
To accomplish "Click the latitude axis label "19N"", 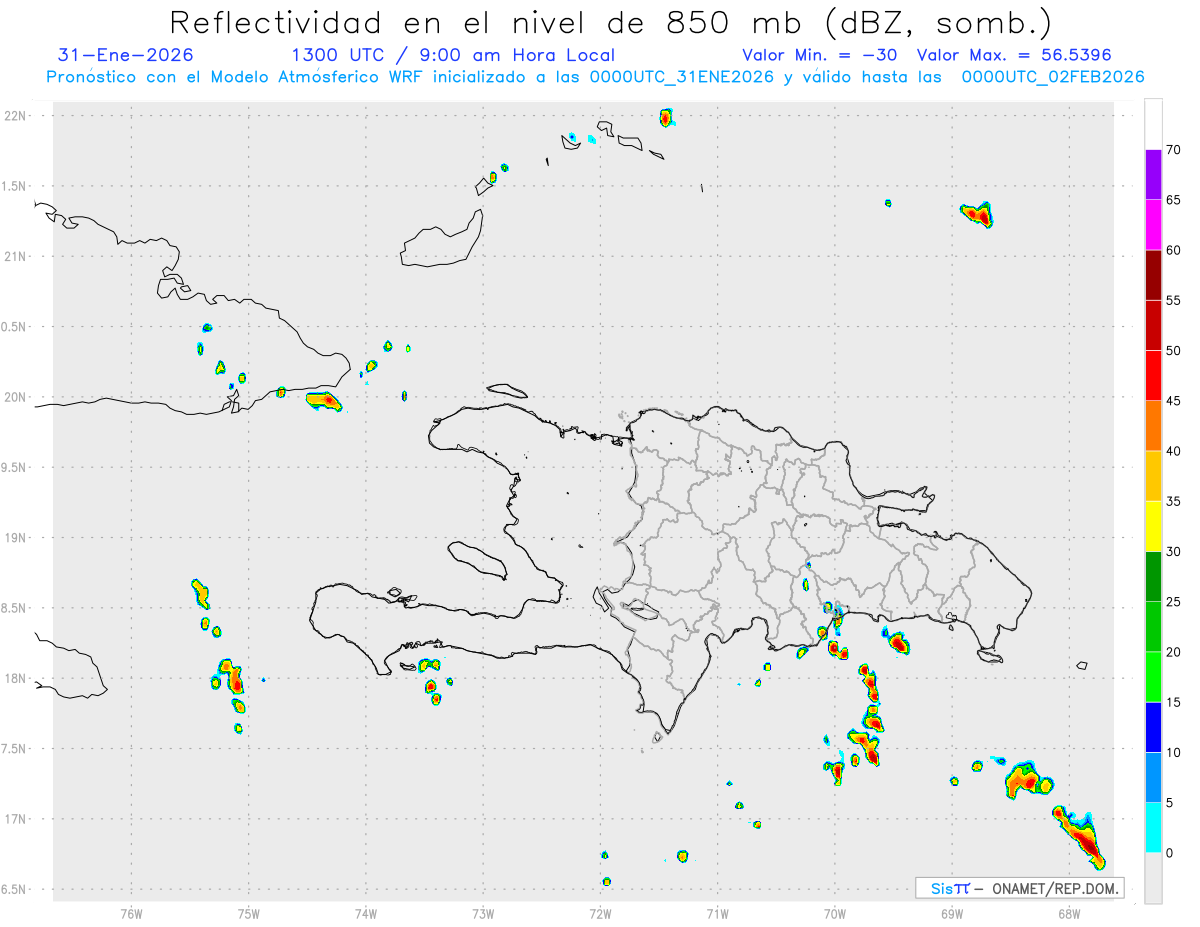I will pyautogui.click(x=17, y=538).
